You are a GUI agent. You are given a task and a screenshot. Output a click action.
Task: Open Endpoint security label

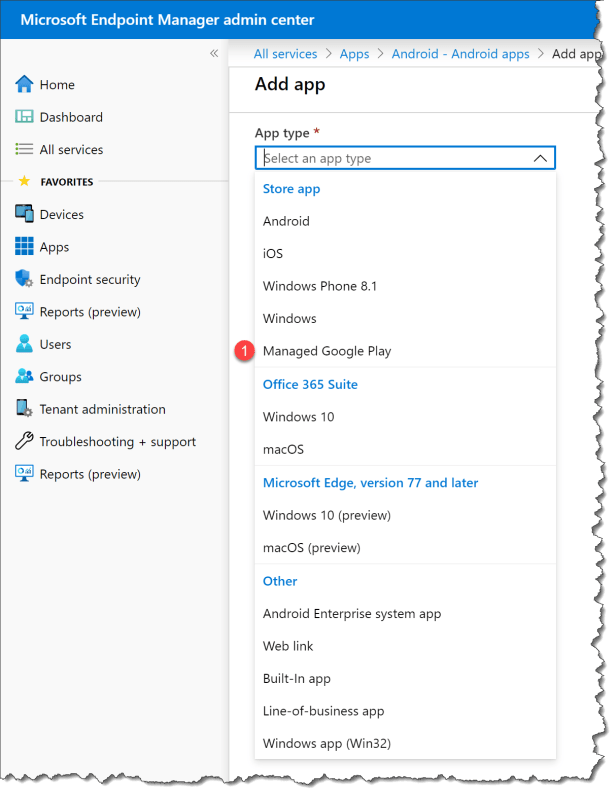click(x=90, y=280)
